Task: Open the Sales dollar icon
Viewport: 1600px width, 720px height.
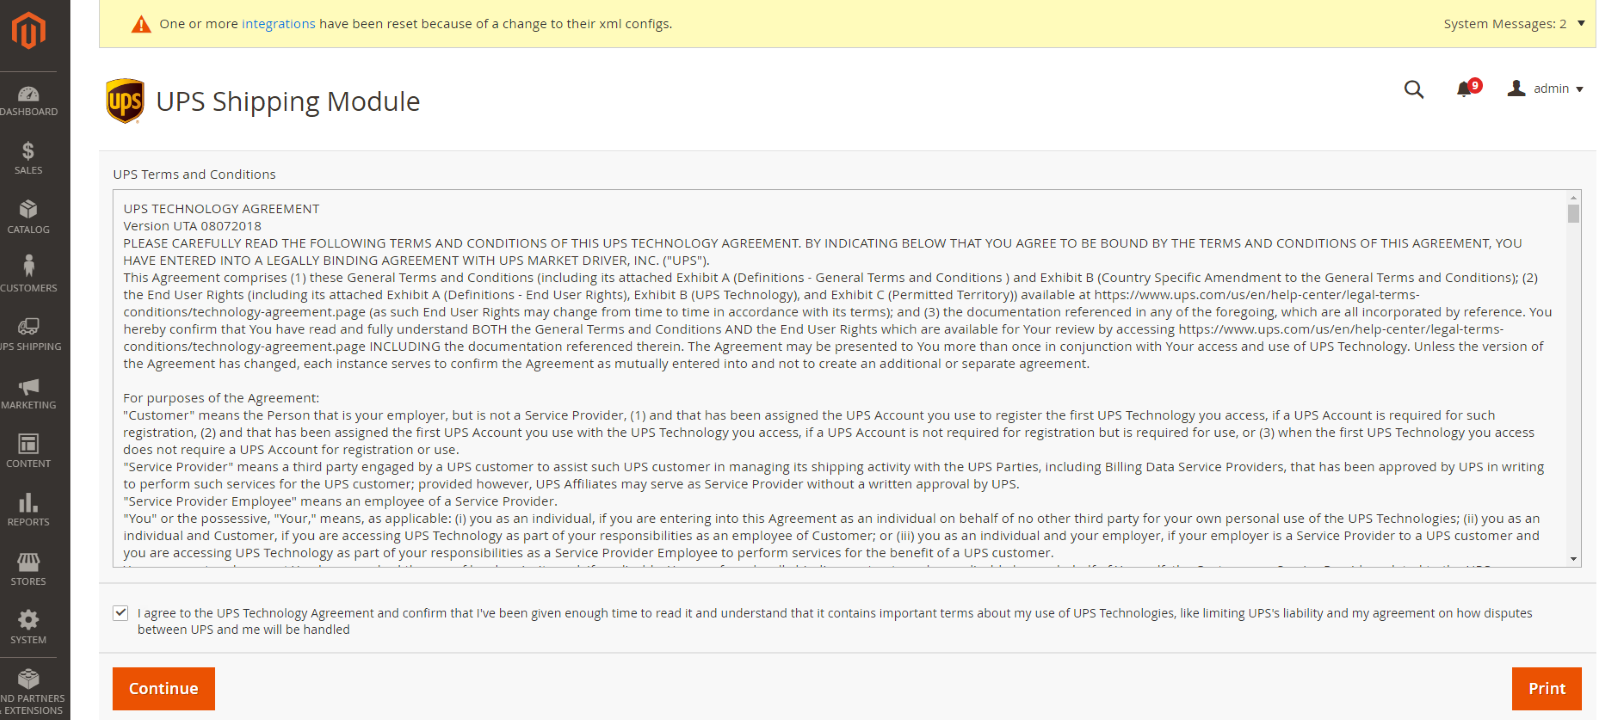Action: pos(28,151)
